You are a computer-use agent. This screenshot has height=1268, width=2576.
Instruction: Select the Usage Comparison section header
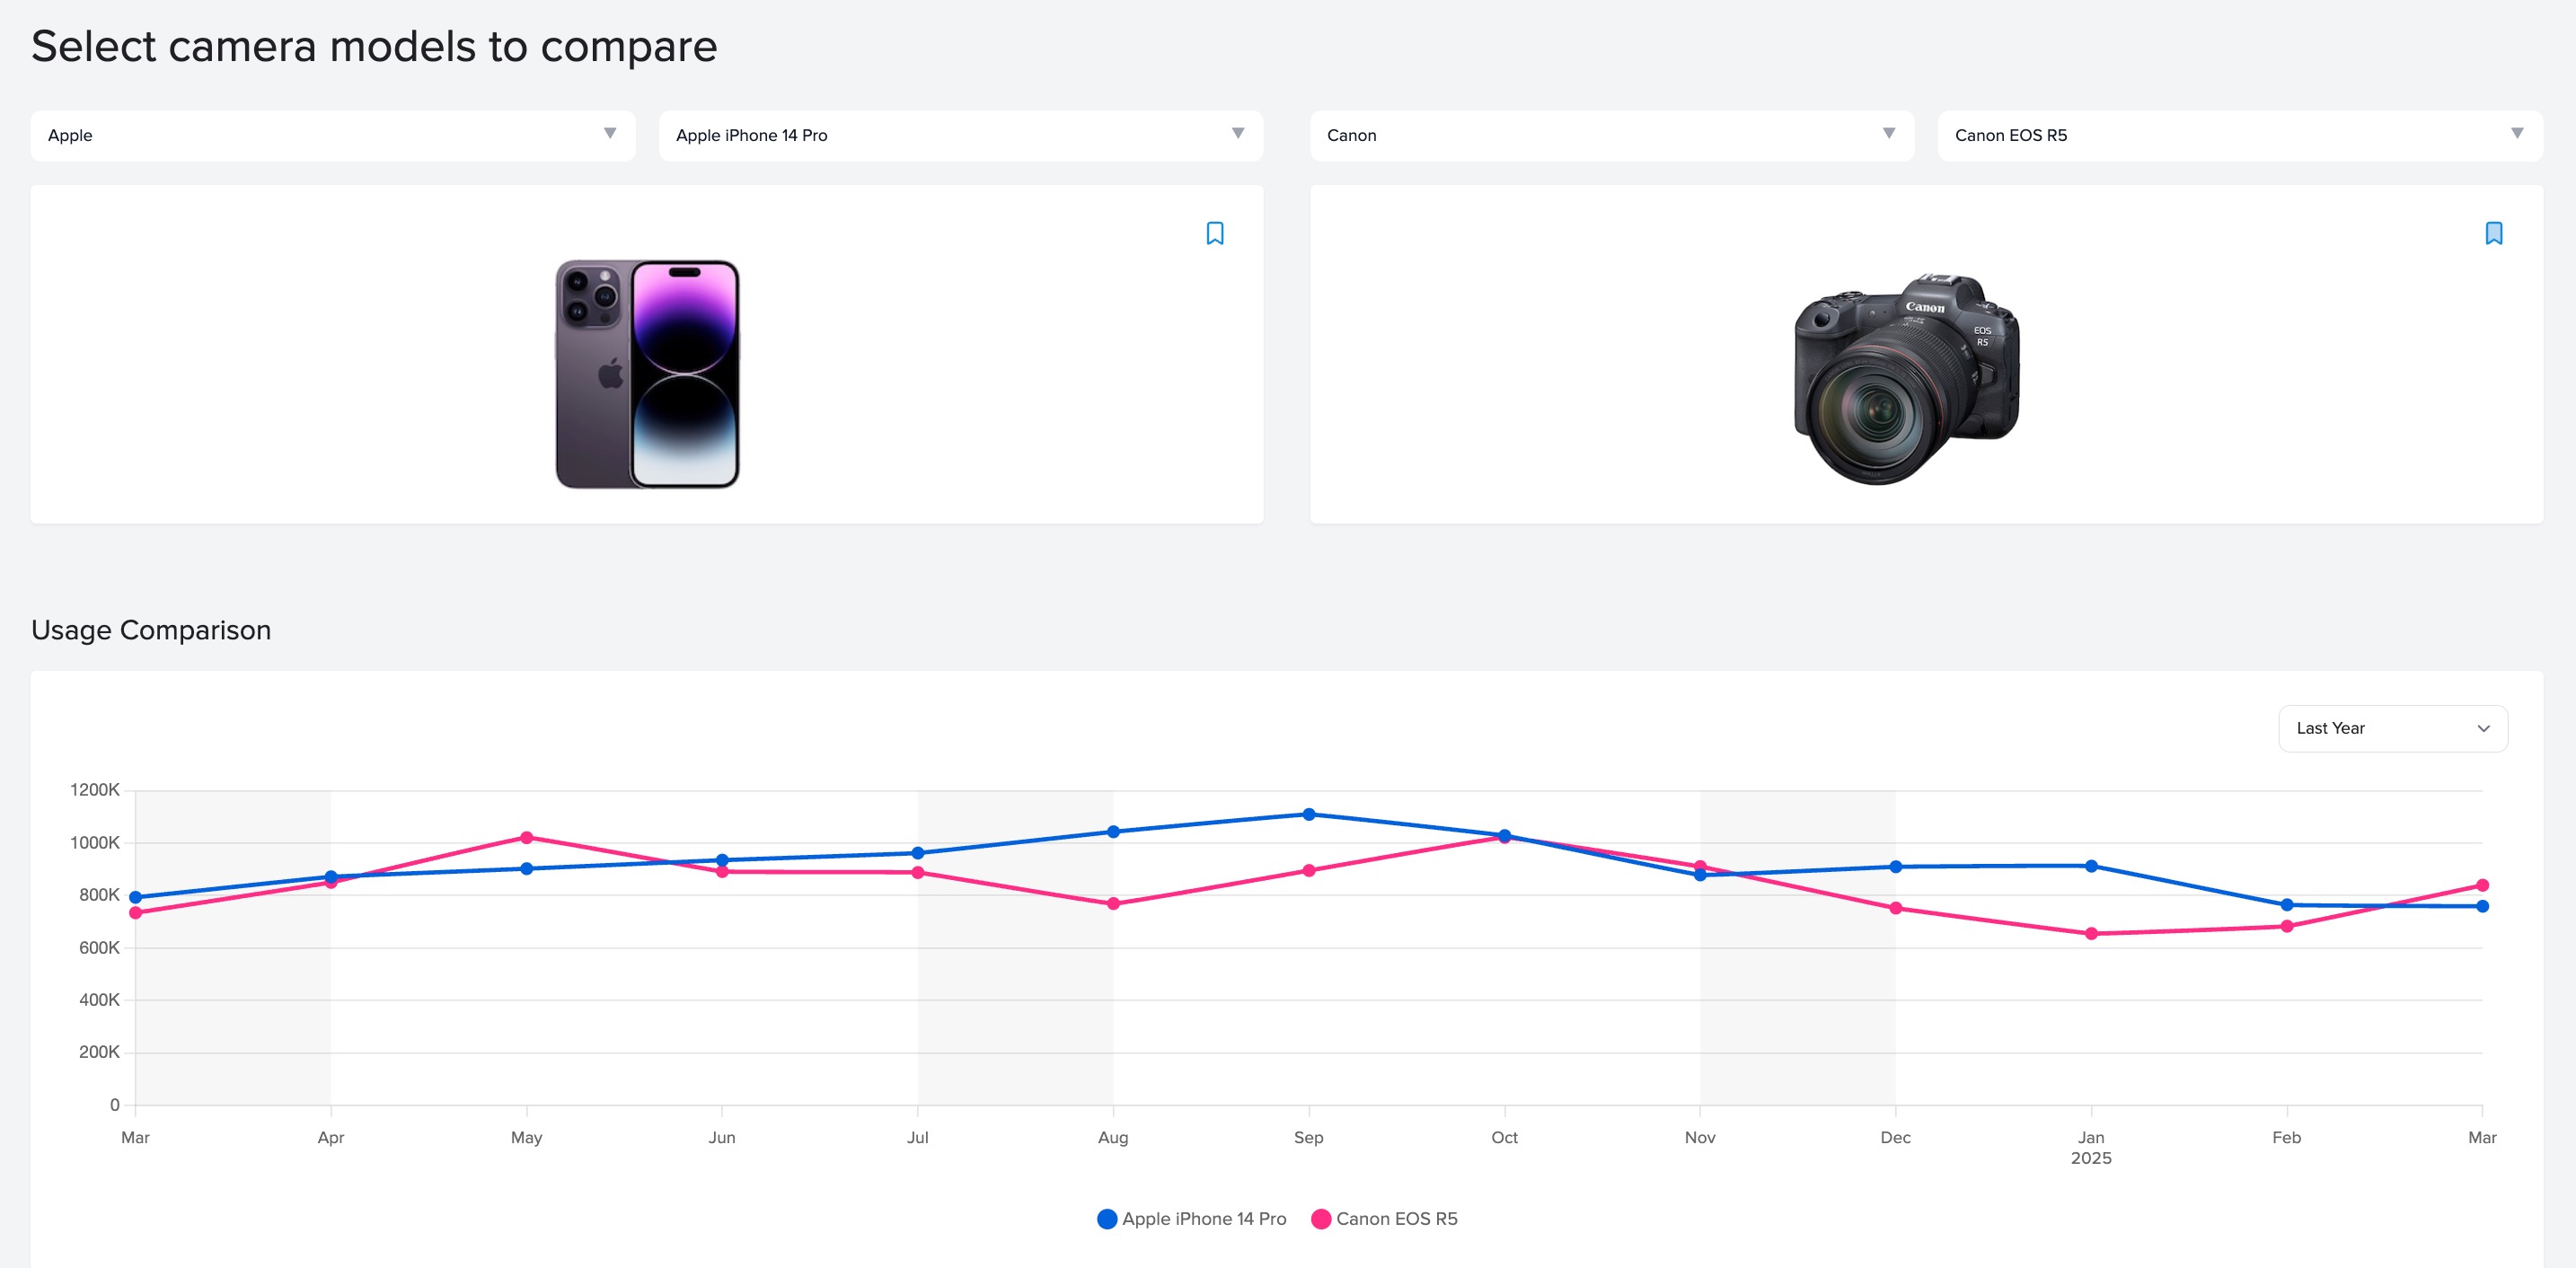pyautogui.click(x=151, y=630)
